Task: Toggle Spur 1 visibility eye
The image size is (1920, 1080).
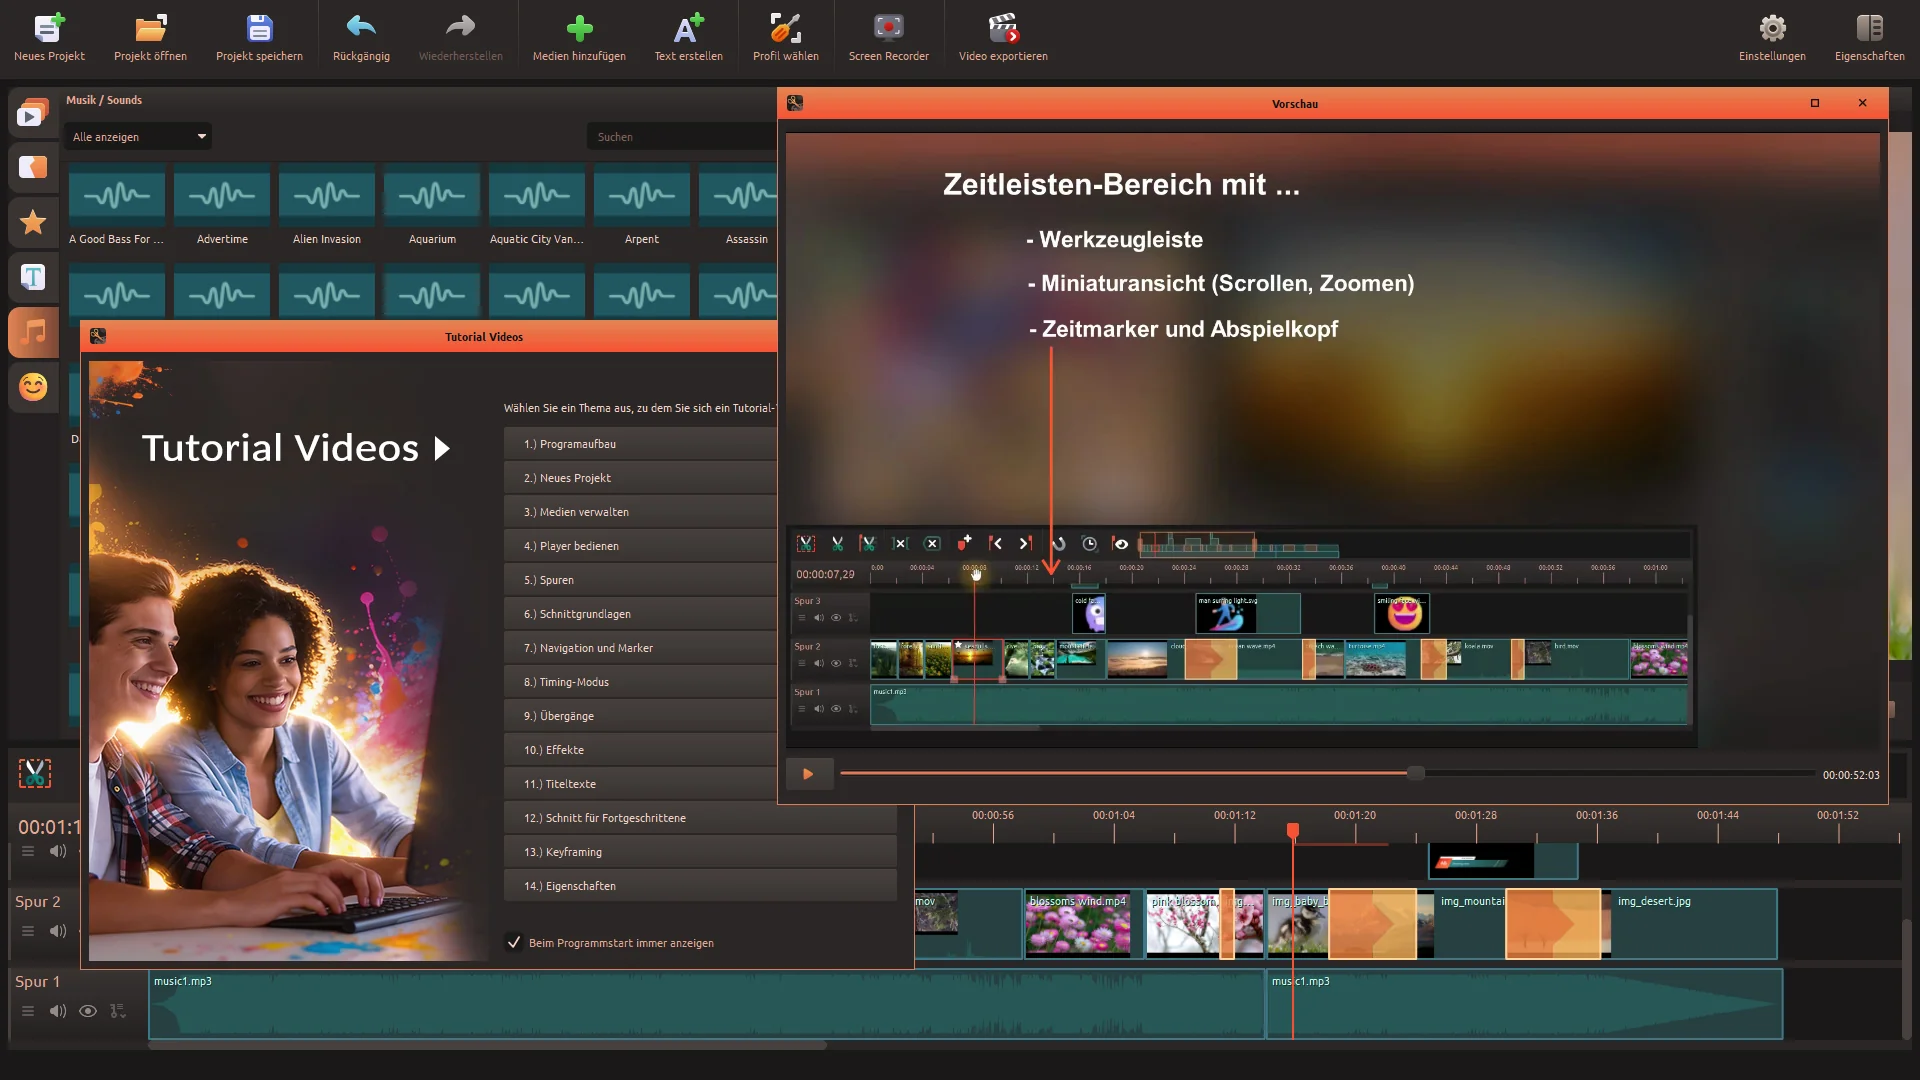Action: [x=88, y=1011]
